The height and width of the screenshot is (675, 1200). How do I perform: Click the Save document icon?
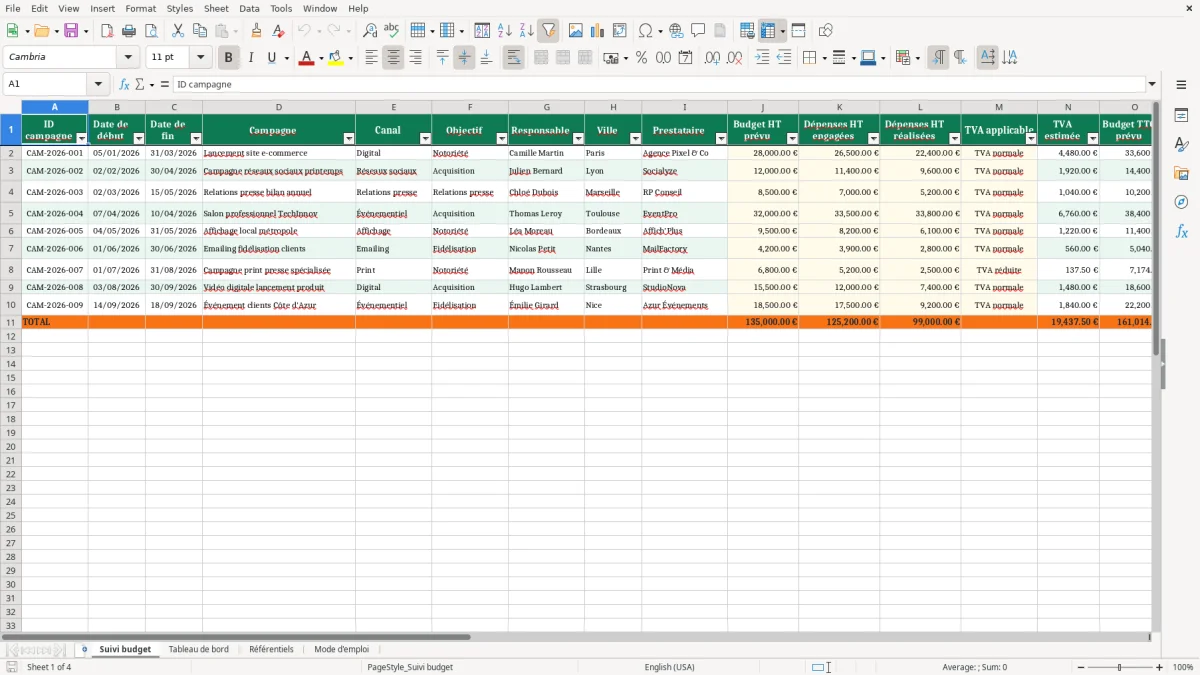coord(71,31)
